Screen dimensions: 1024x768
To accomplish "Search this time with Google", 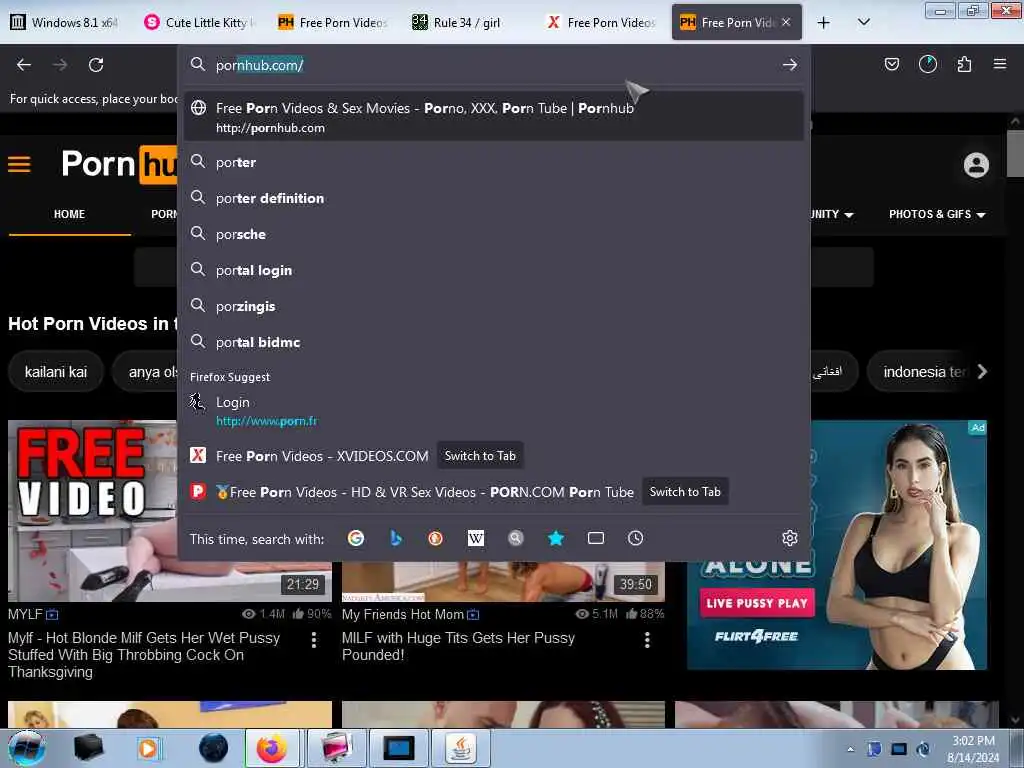I will [x=356, y=538].
